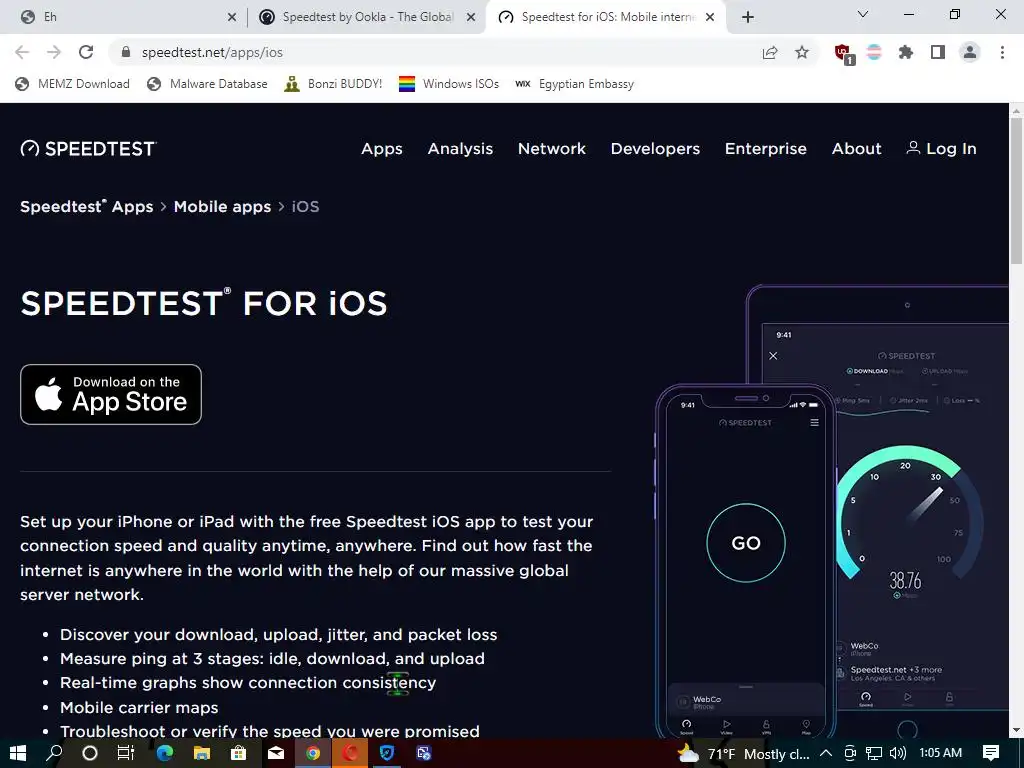Open the uBlock shield extension icon
1024x768 pixels.
pyautogui.click(x=843, y=54)
